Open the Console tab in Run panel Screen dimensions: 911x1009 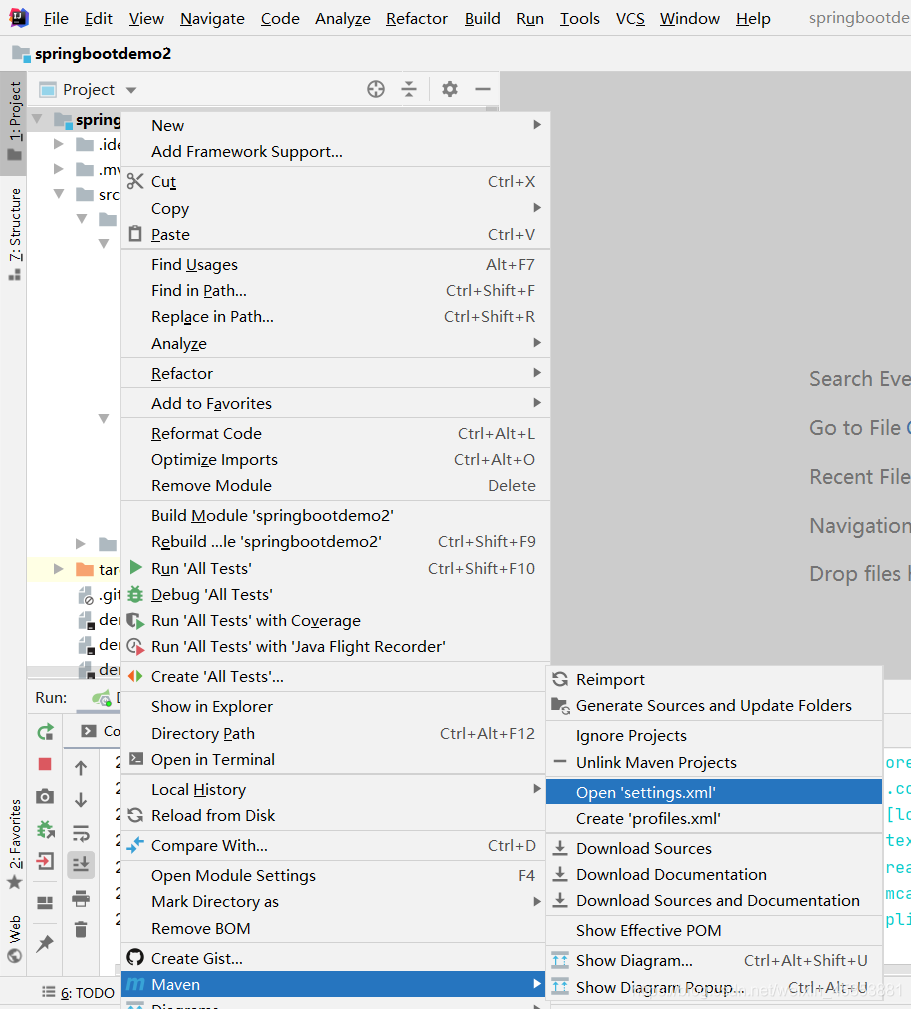[x=102, y=731]
